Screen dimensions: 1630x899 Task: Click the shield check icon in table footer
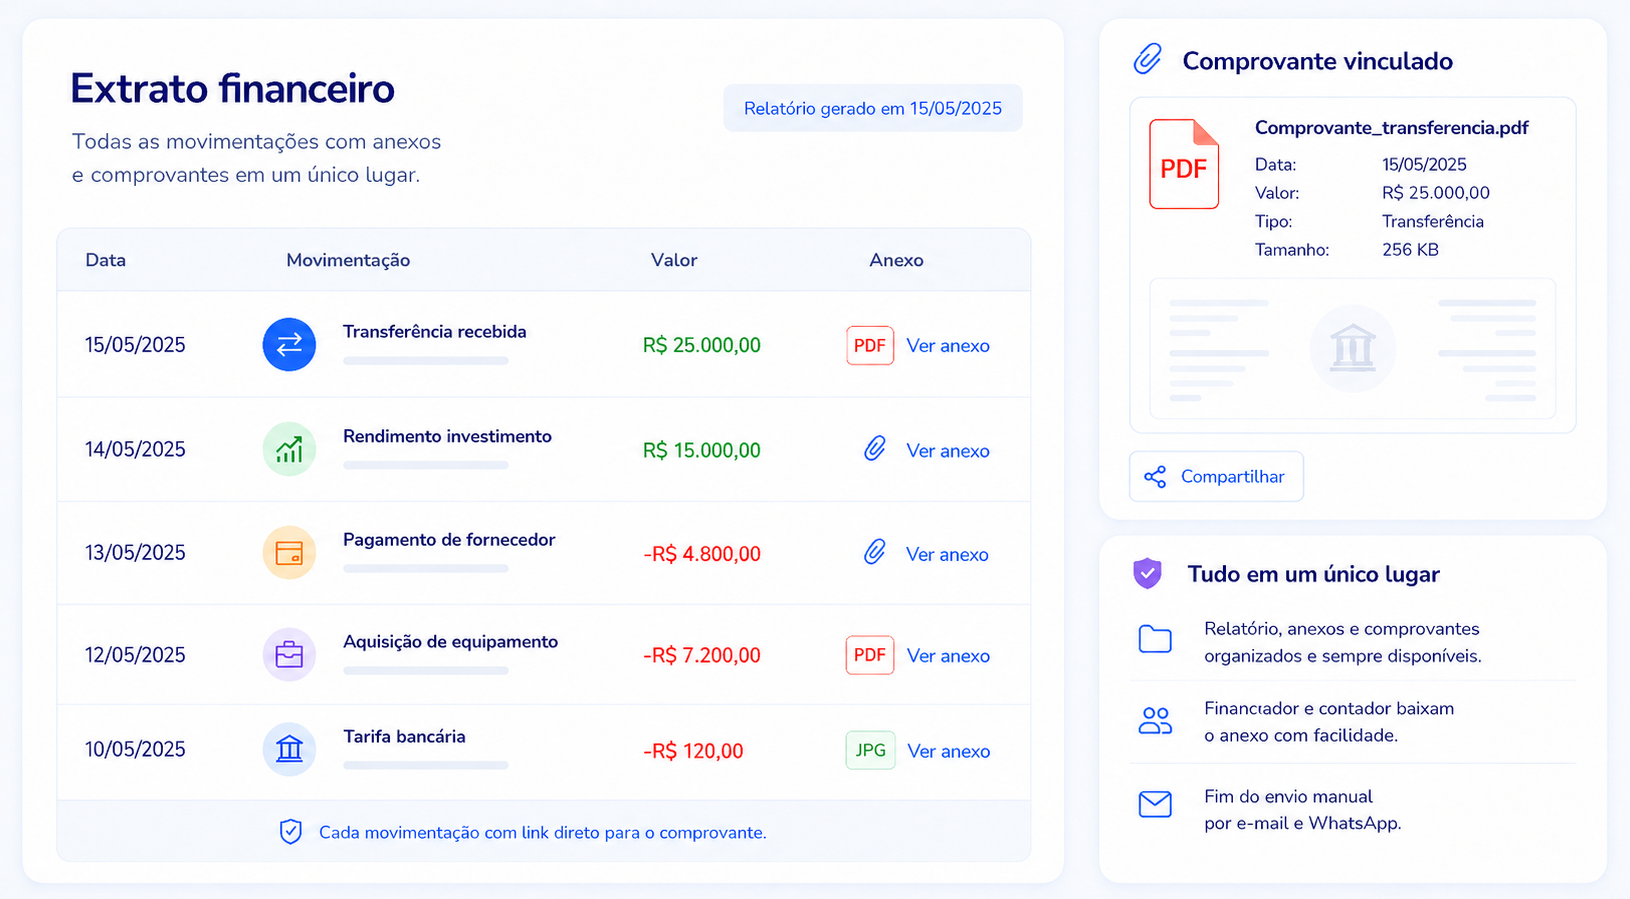[x=291, y=832]
